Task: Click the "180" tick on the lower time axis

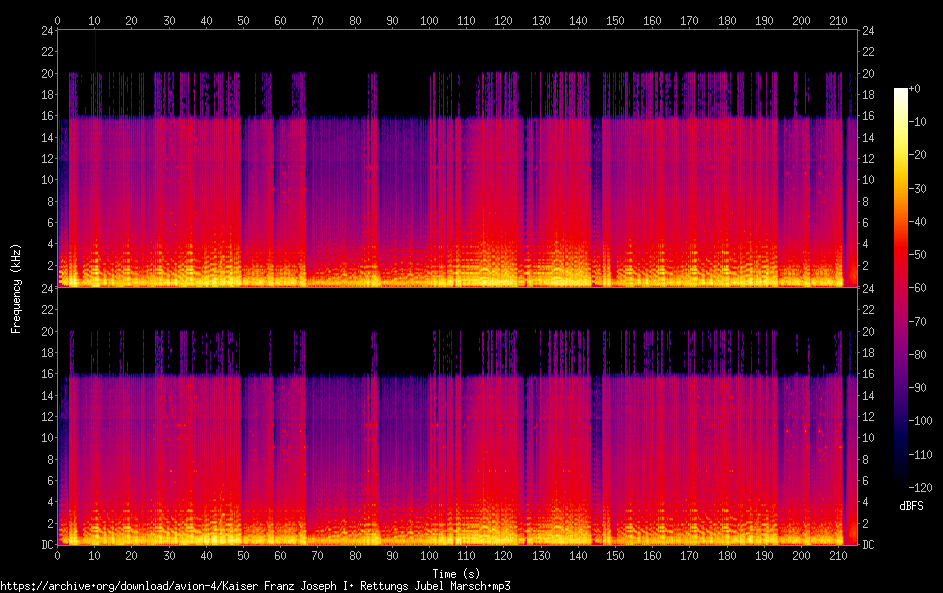Action: (726, 556)
